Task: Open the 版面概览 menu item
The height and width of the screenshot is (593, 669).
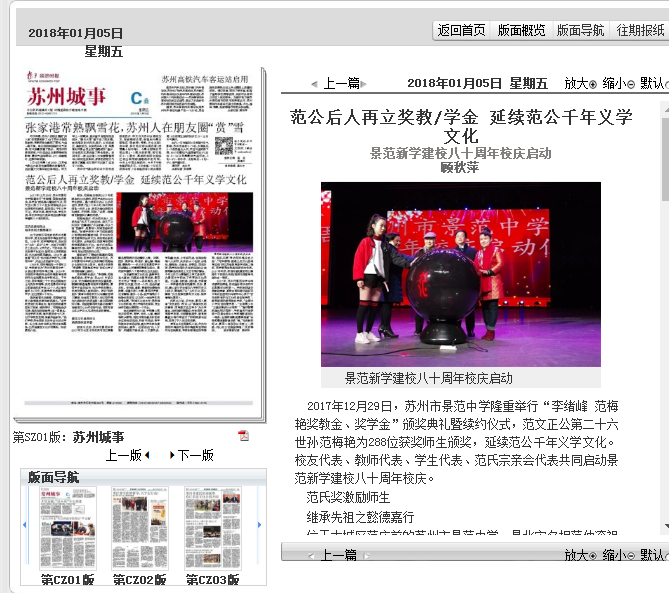Action: 521,31
